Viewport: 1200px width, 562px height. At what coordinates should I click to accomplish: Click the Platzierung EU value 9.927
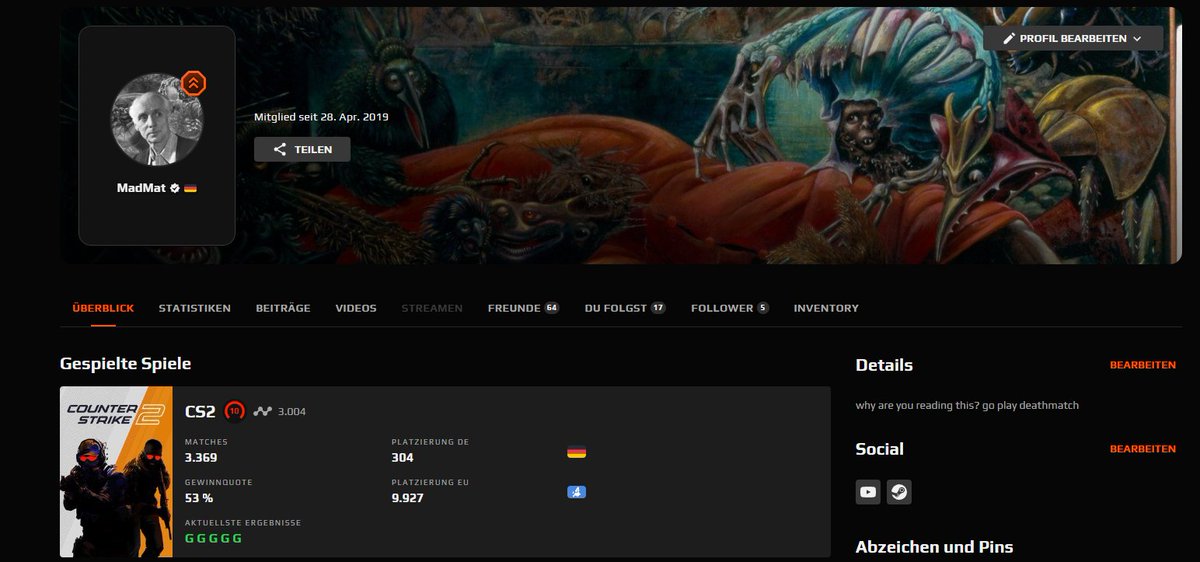(x=408, y=498)
